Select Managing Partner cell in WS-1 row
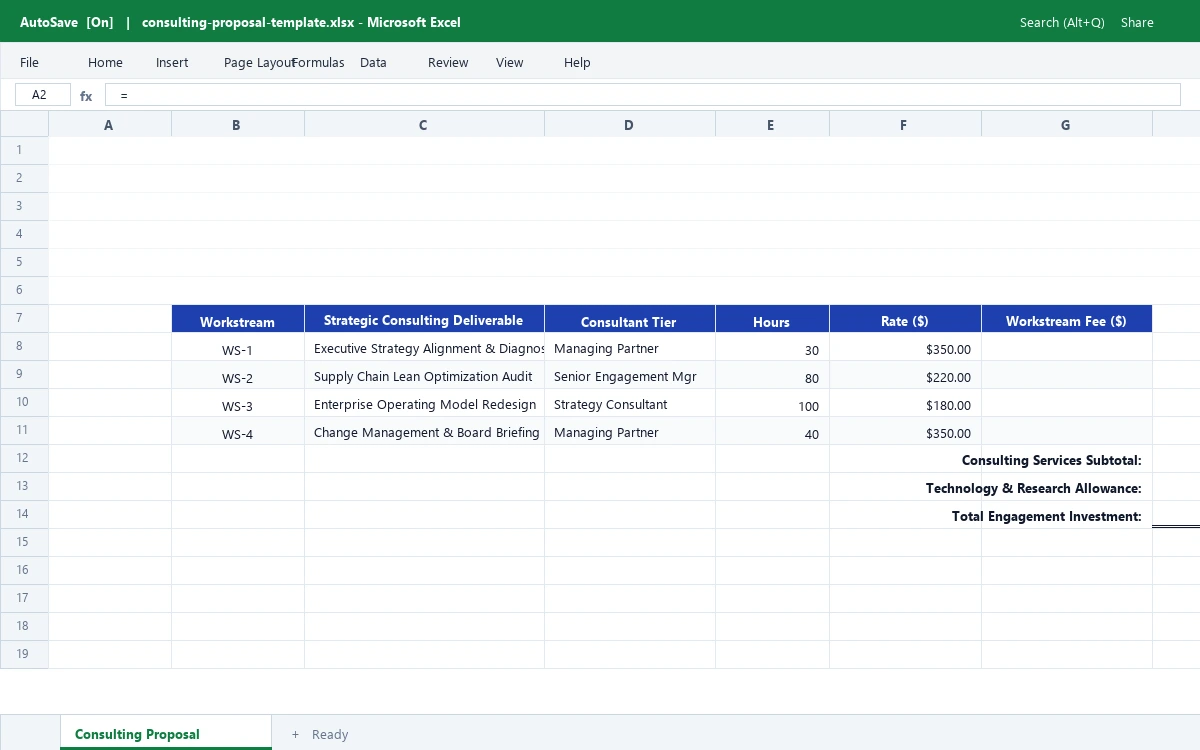The image size is (1200, 750). point(630,347)
